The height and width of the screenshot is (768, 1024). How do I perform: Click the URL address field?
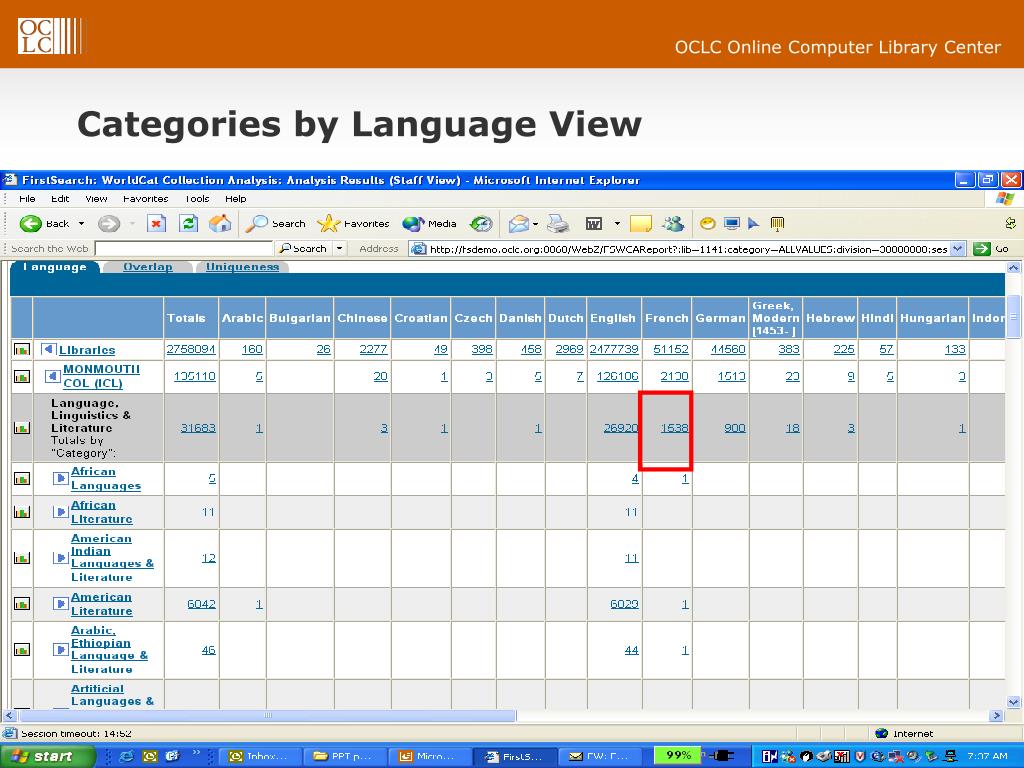(x=688, y=249)
